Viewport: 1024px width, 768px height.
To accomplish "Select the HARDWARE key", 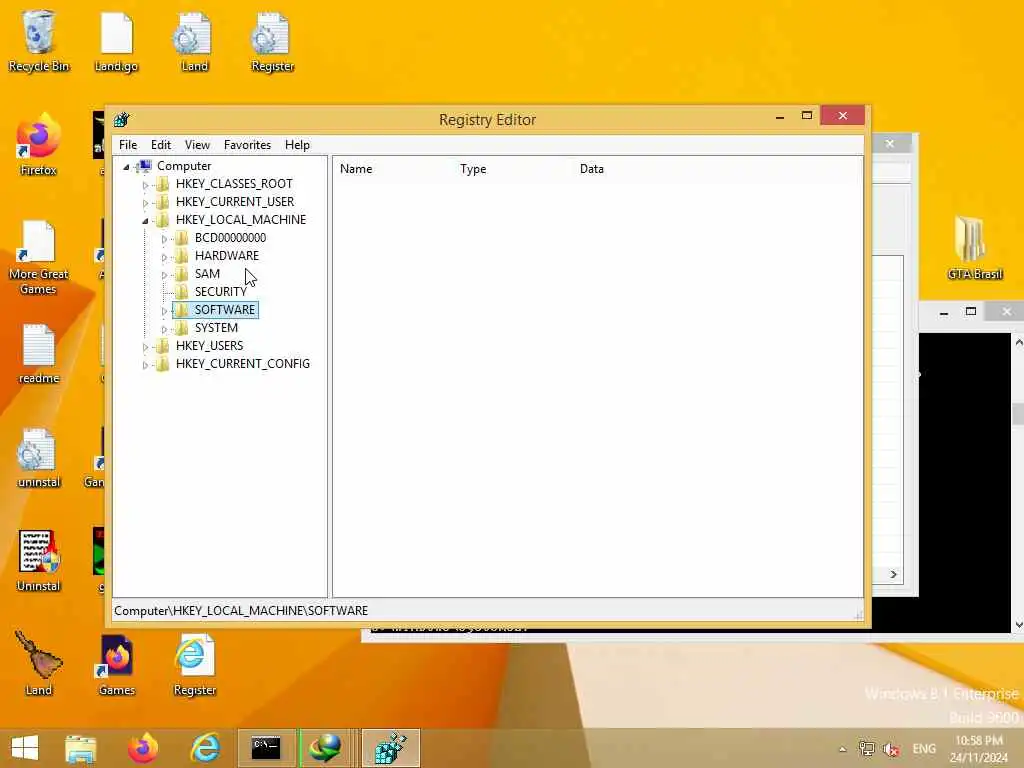I will [x=227, y=255].
